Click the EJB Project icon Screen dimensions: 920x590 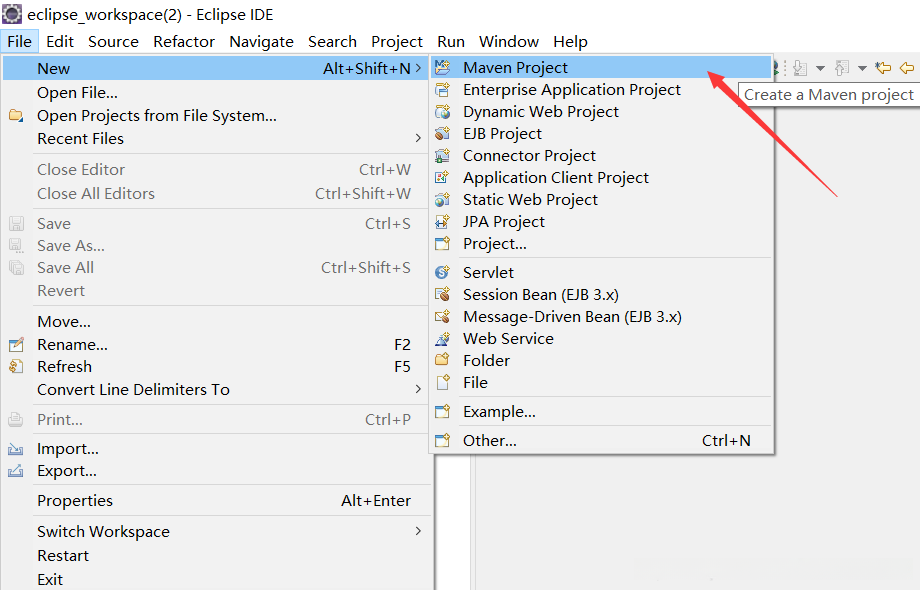tap(443, 134)
